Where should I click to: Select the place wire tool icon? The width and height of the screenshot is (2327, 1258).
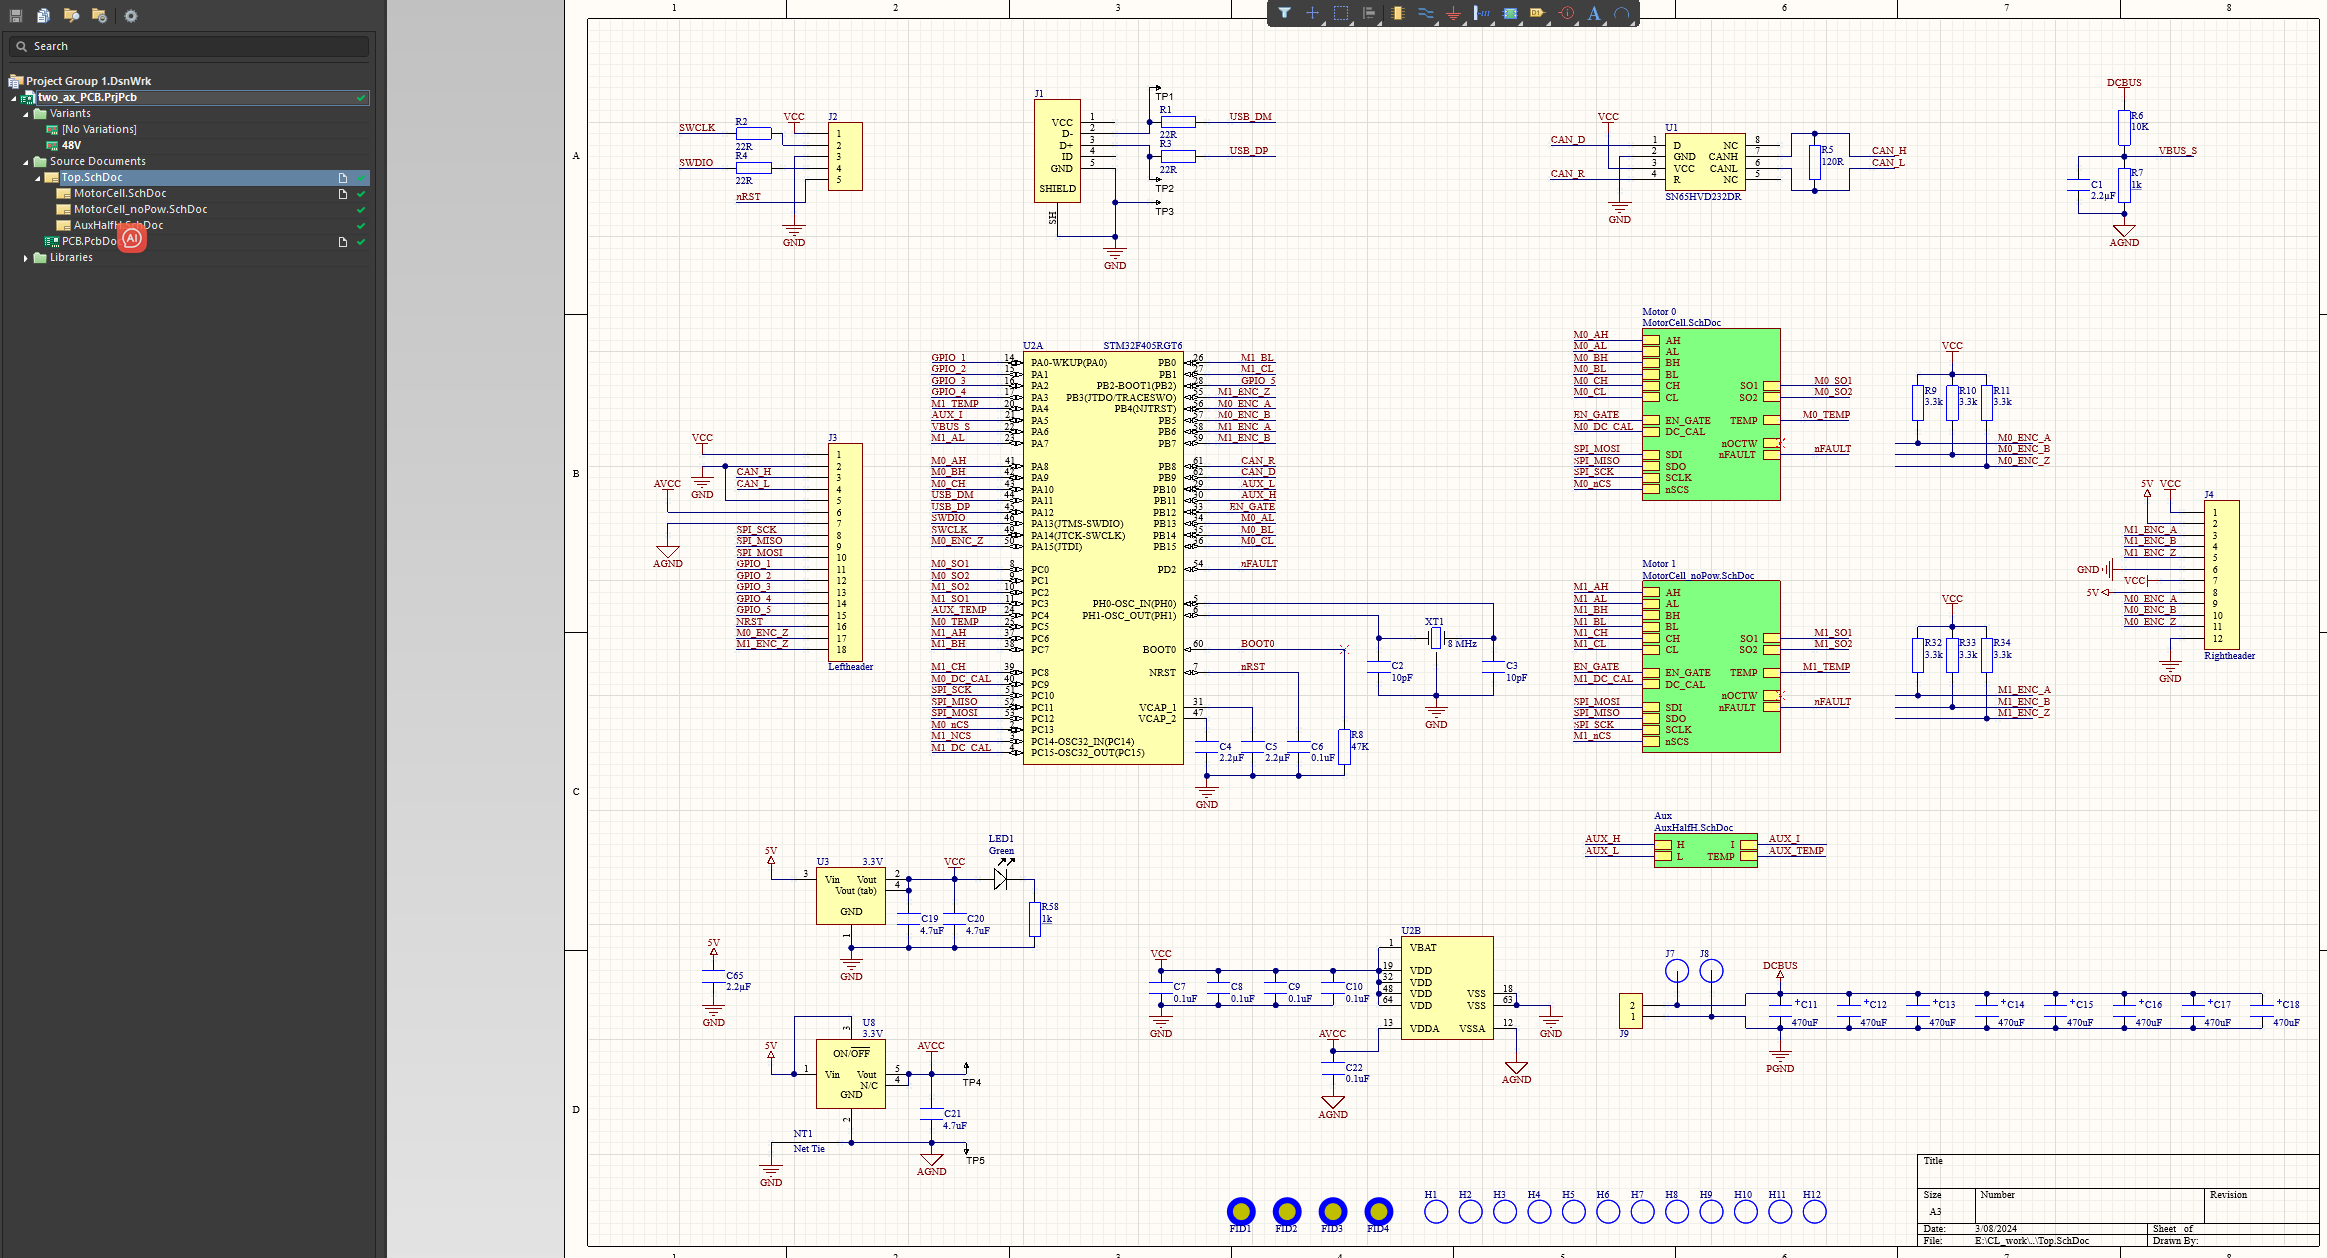[x=1426, y=13]
